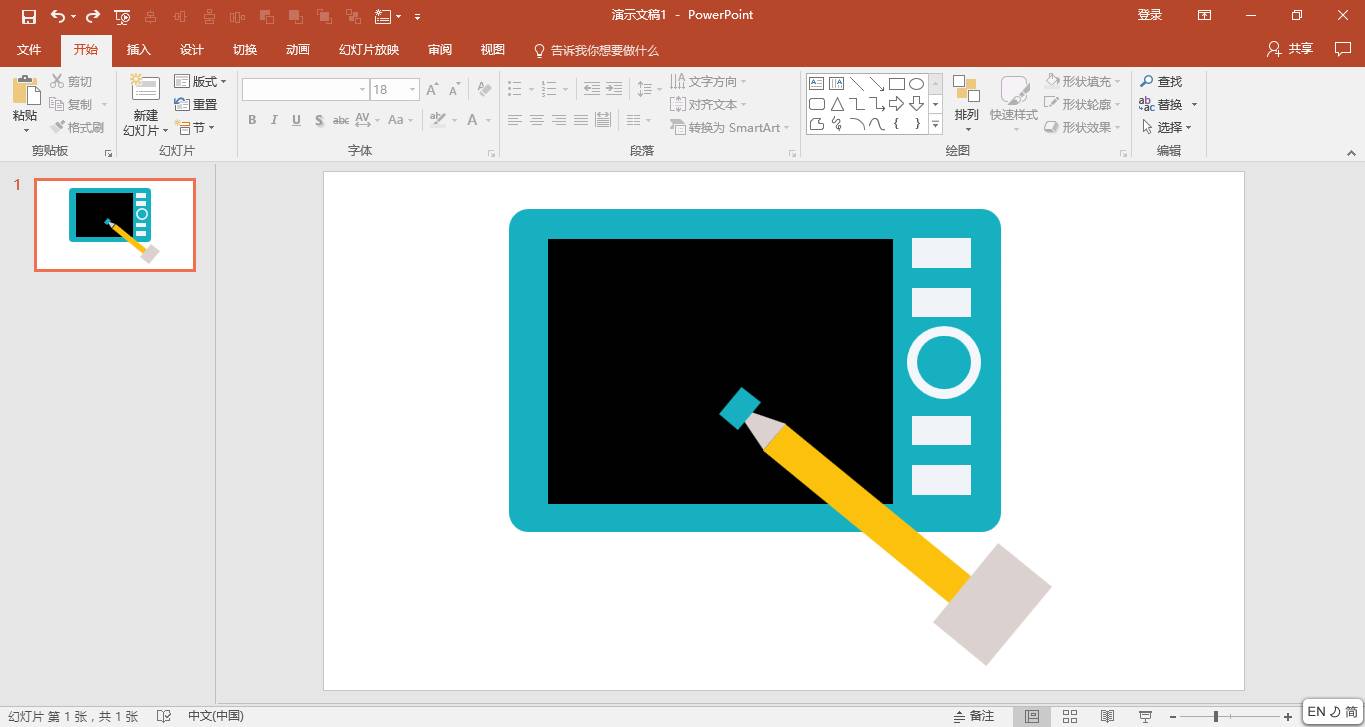Customize the quick access toolbar dropdown
Screen dimensions: 1365x727
point(417,16)
